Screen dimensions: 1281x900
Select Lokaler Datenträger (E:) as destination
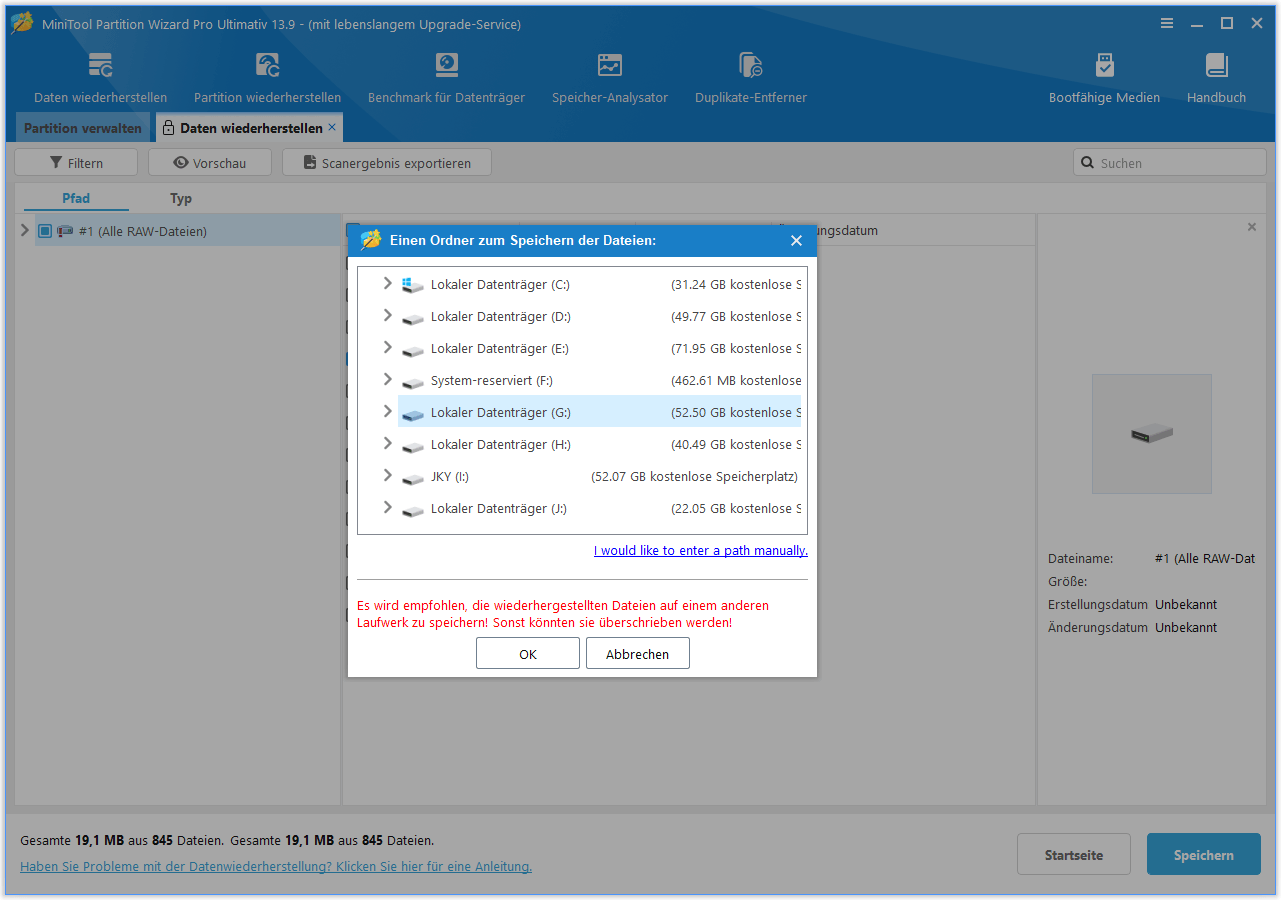[599, 348]
